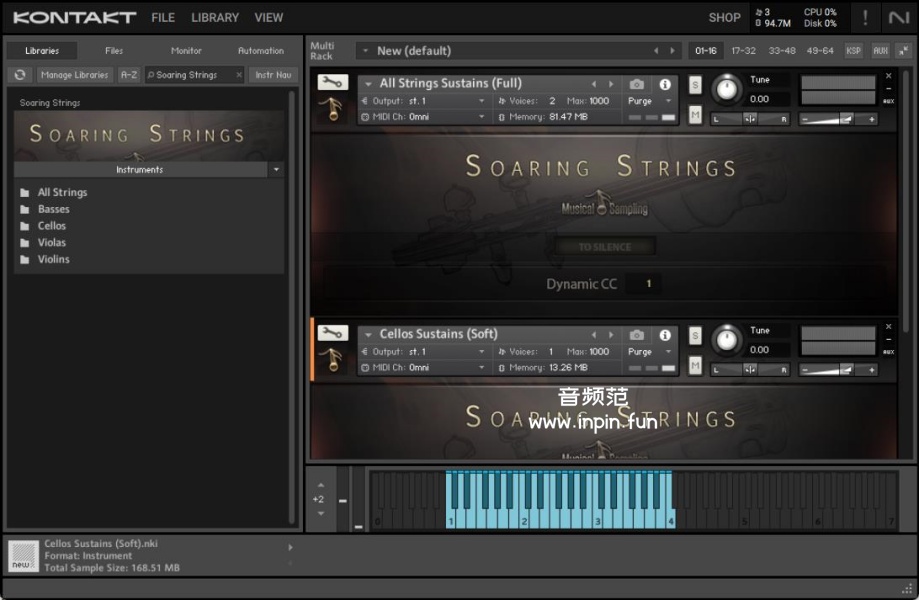Click the KSP script editor icon
Screen dimensions: 919x600
click(x=853, y=51)
